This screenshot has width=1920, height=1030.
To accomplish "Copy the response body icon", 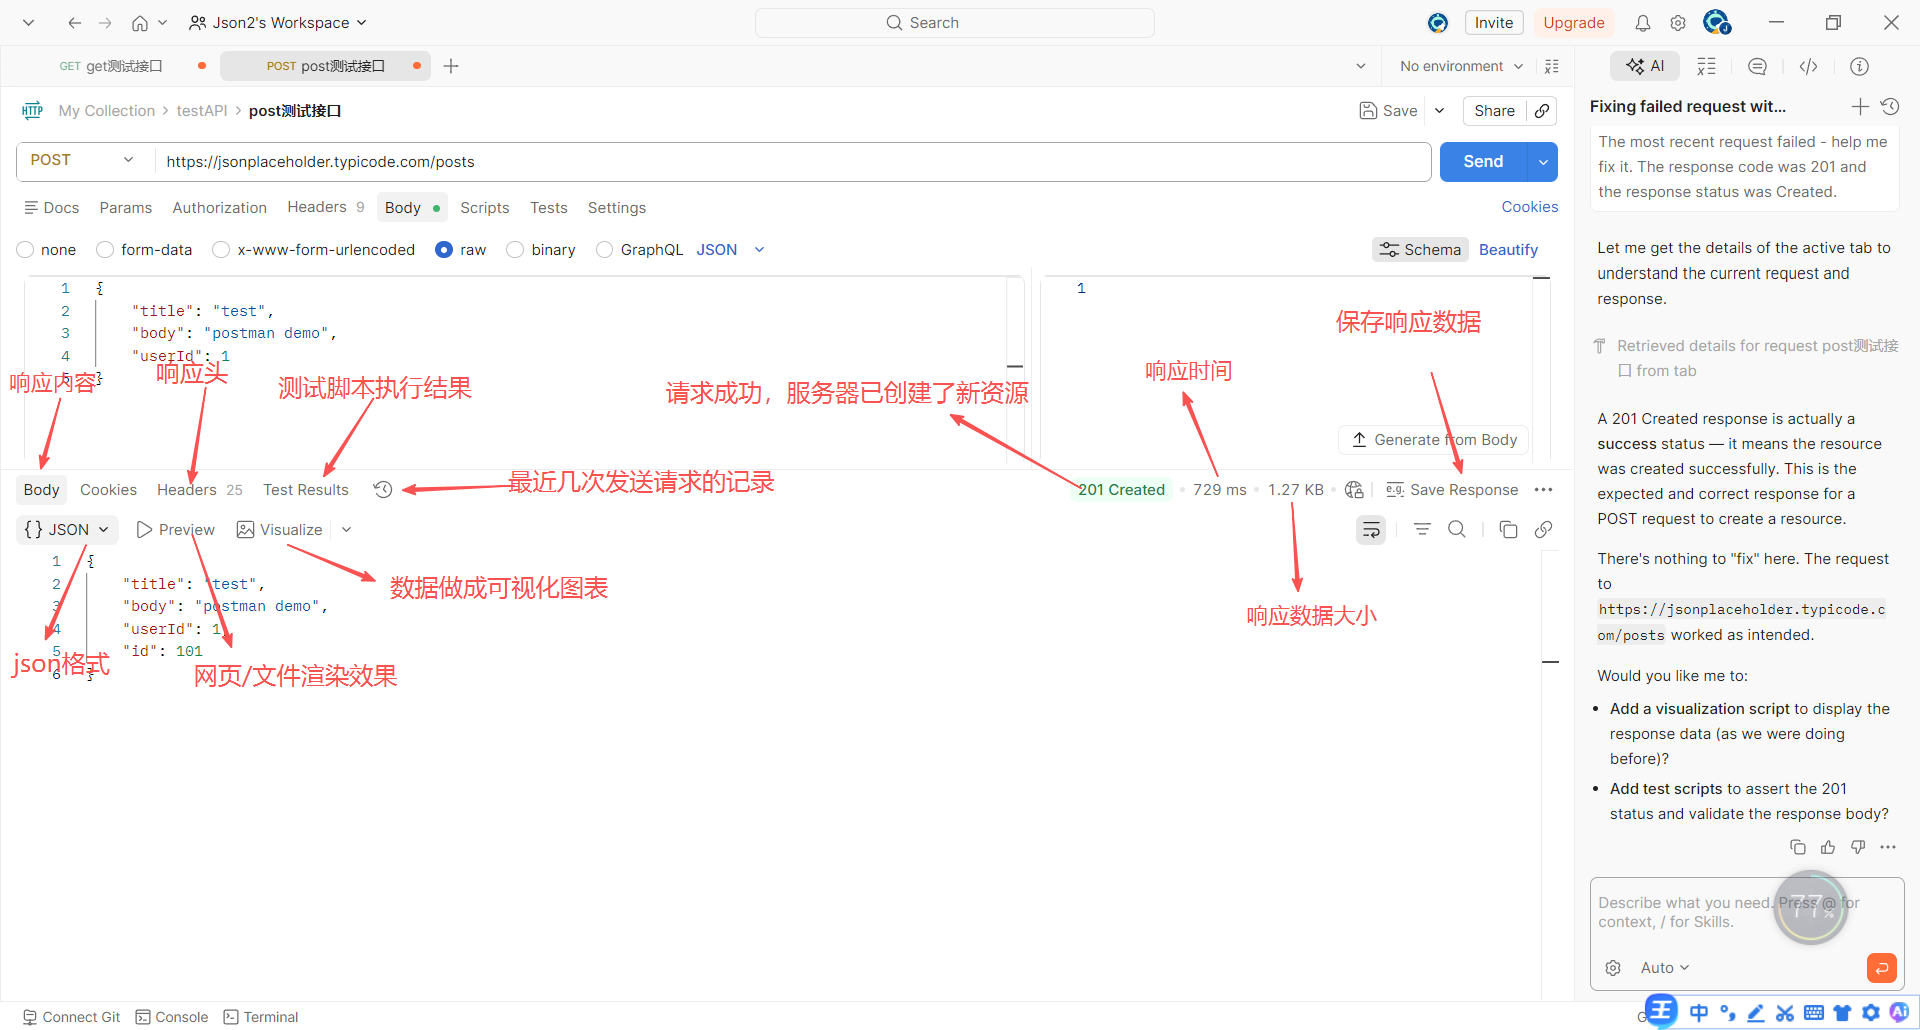I will 1509,529.
